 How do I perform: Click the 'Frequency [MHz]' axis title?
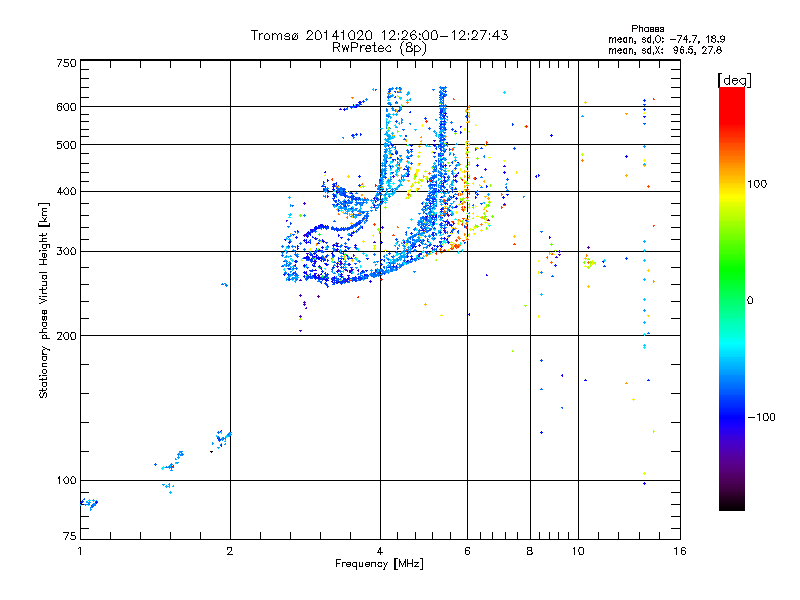379,564
